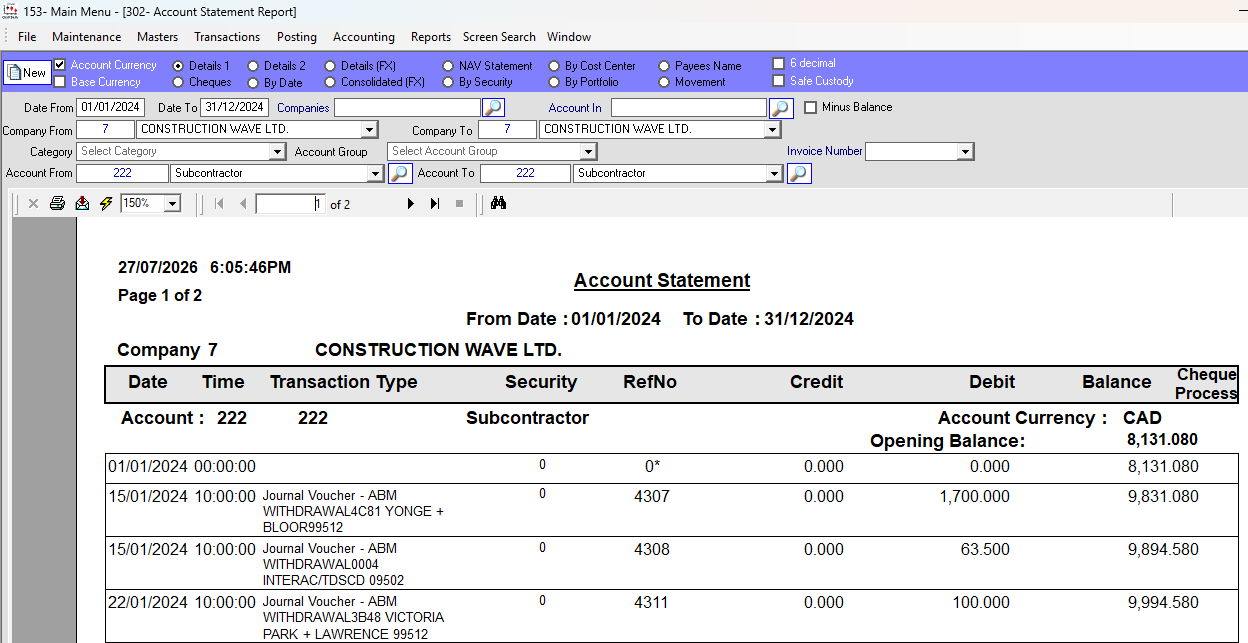Screen dimensions: 1248x643
Task: Open the binoculars find text tool
Action: point(499,204)
